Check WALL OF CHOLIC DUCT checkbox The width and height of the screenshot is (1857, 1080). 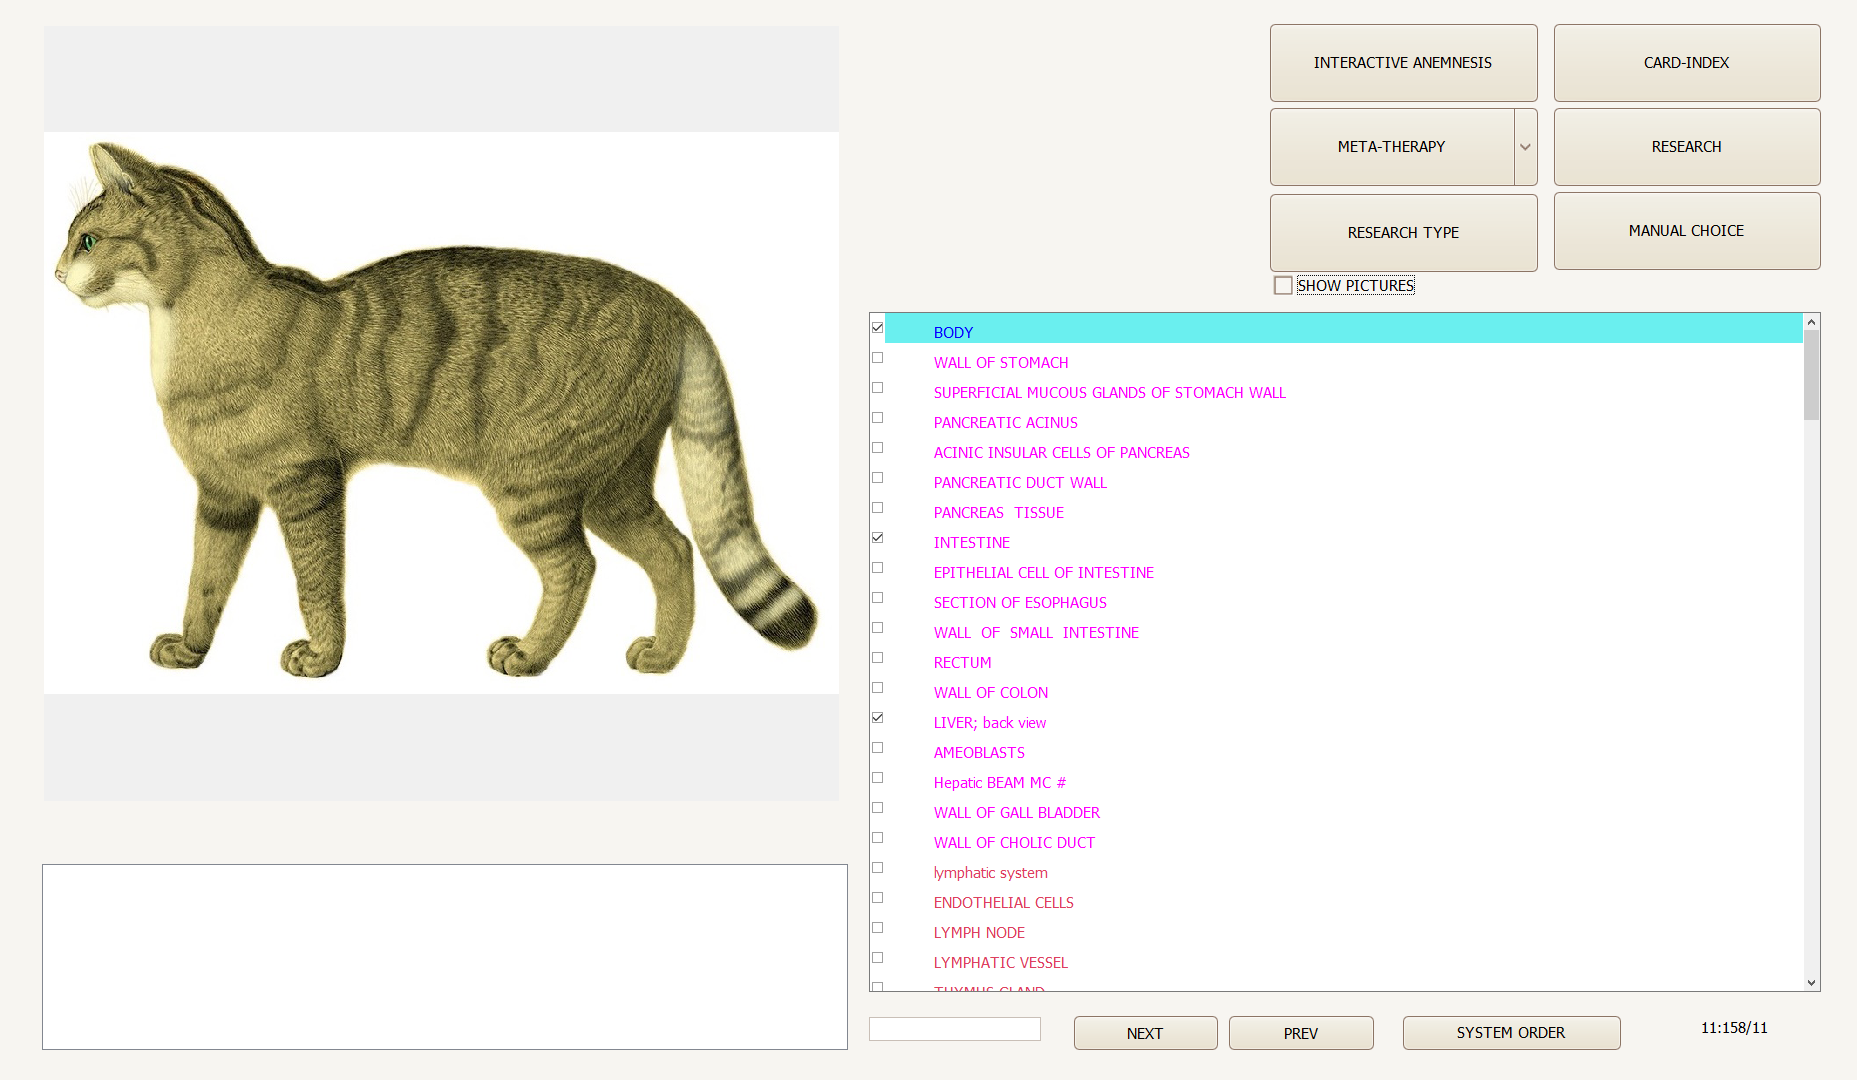pyautogui.click(x=877, y=838)
